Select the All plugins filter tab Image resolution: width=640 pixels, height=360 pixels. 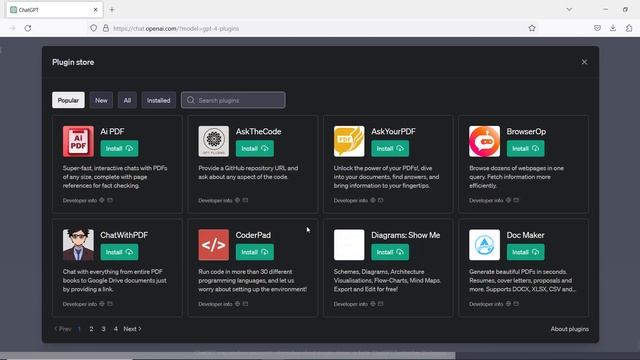pyautogui.click(x=127, y=100)
